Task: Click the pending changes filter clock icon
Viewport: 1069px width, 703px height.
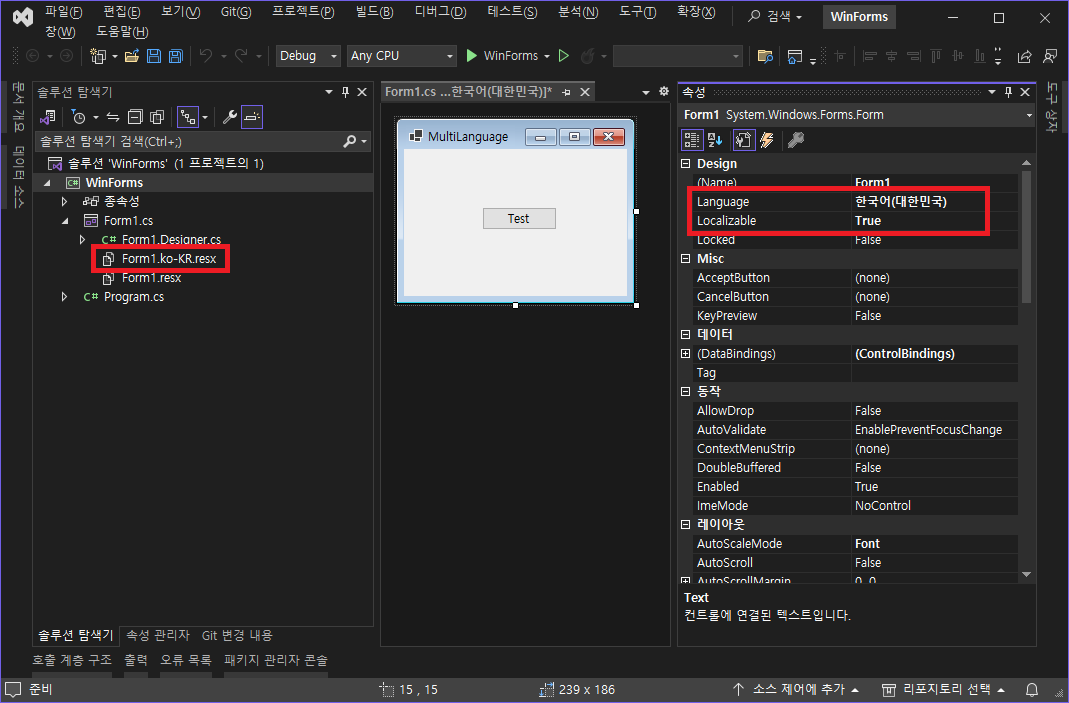Action: point(79,117)
